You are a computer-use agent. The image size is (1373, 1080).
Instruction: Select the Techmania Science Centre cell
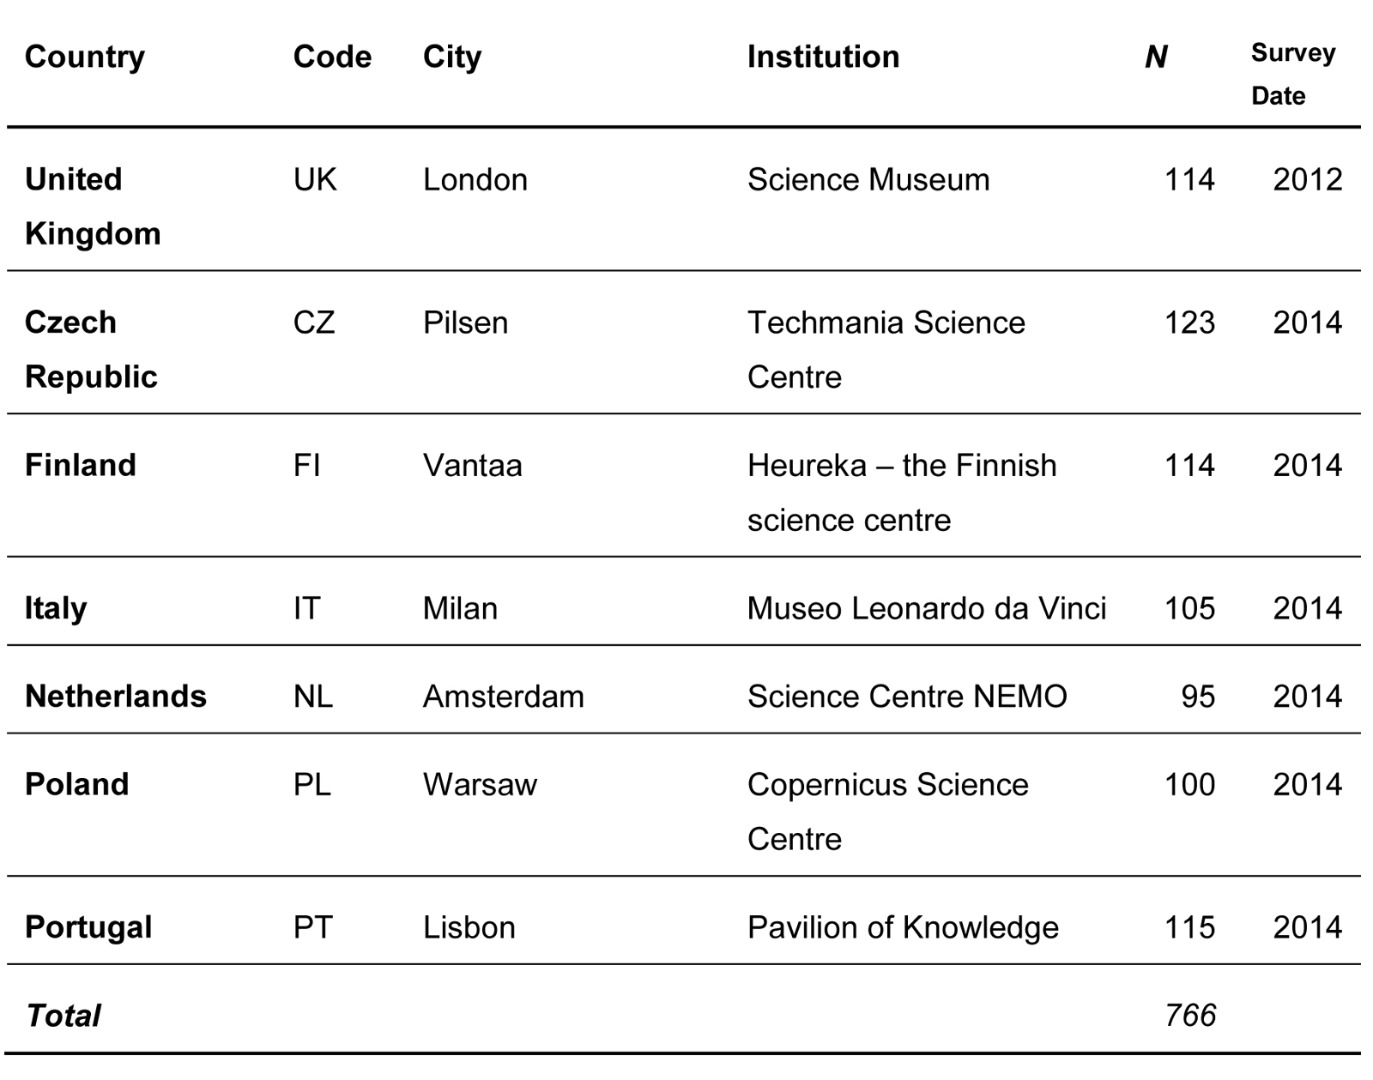point(886,349)
